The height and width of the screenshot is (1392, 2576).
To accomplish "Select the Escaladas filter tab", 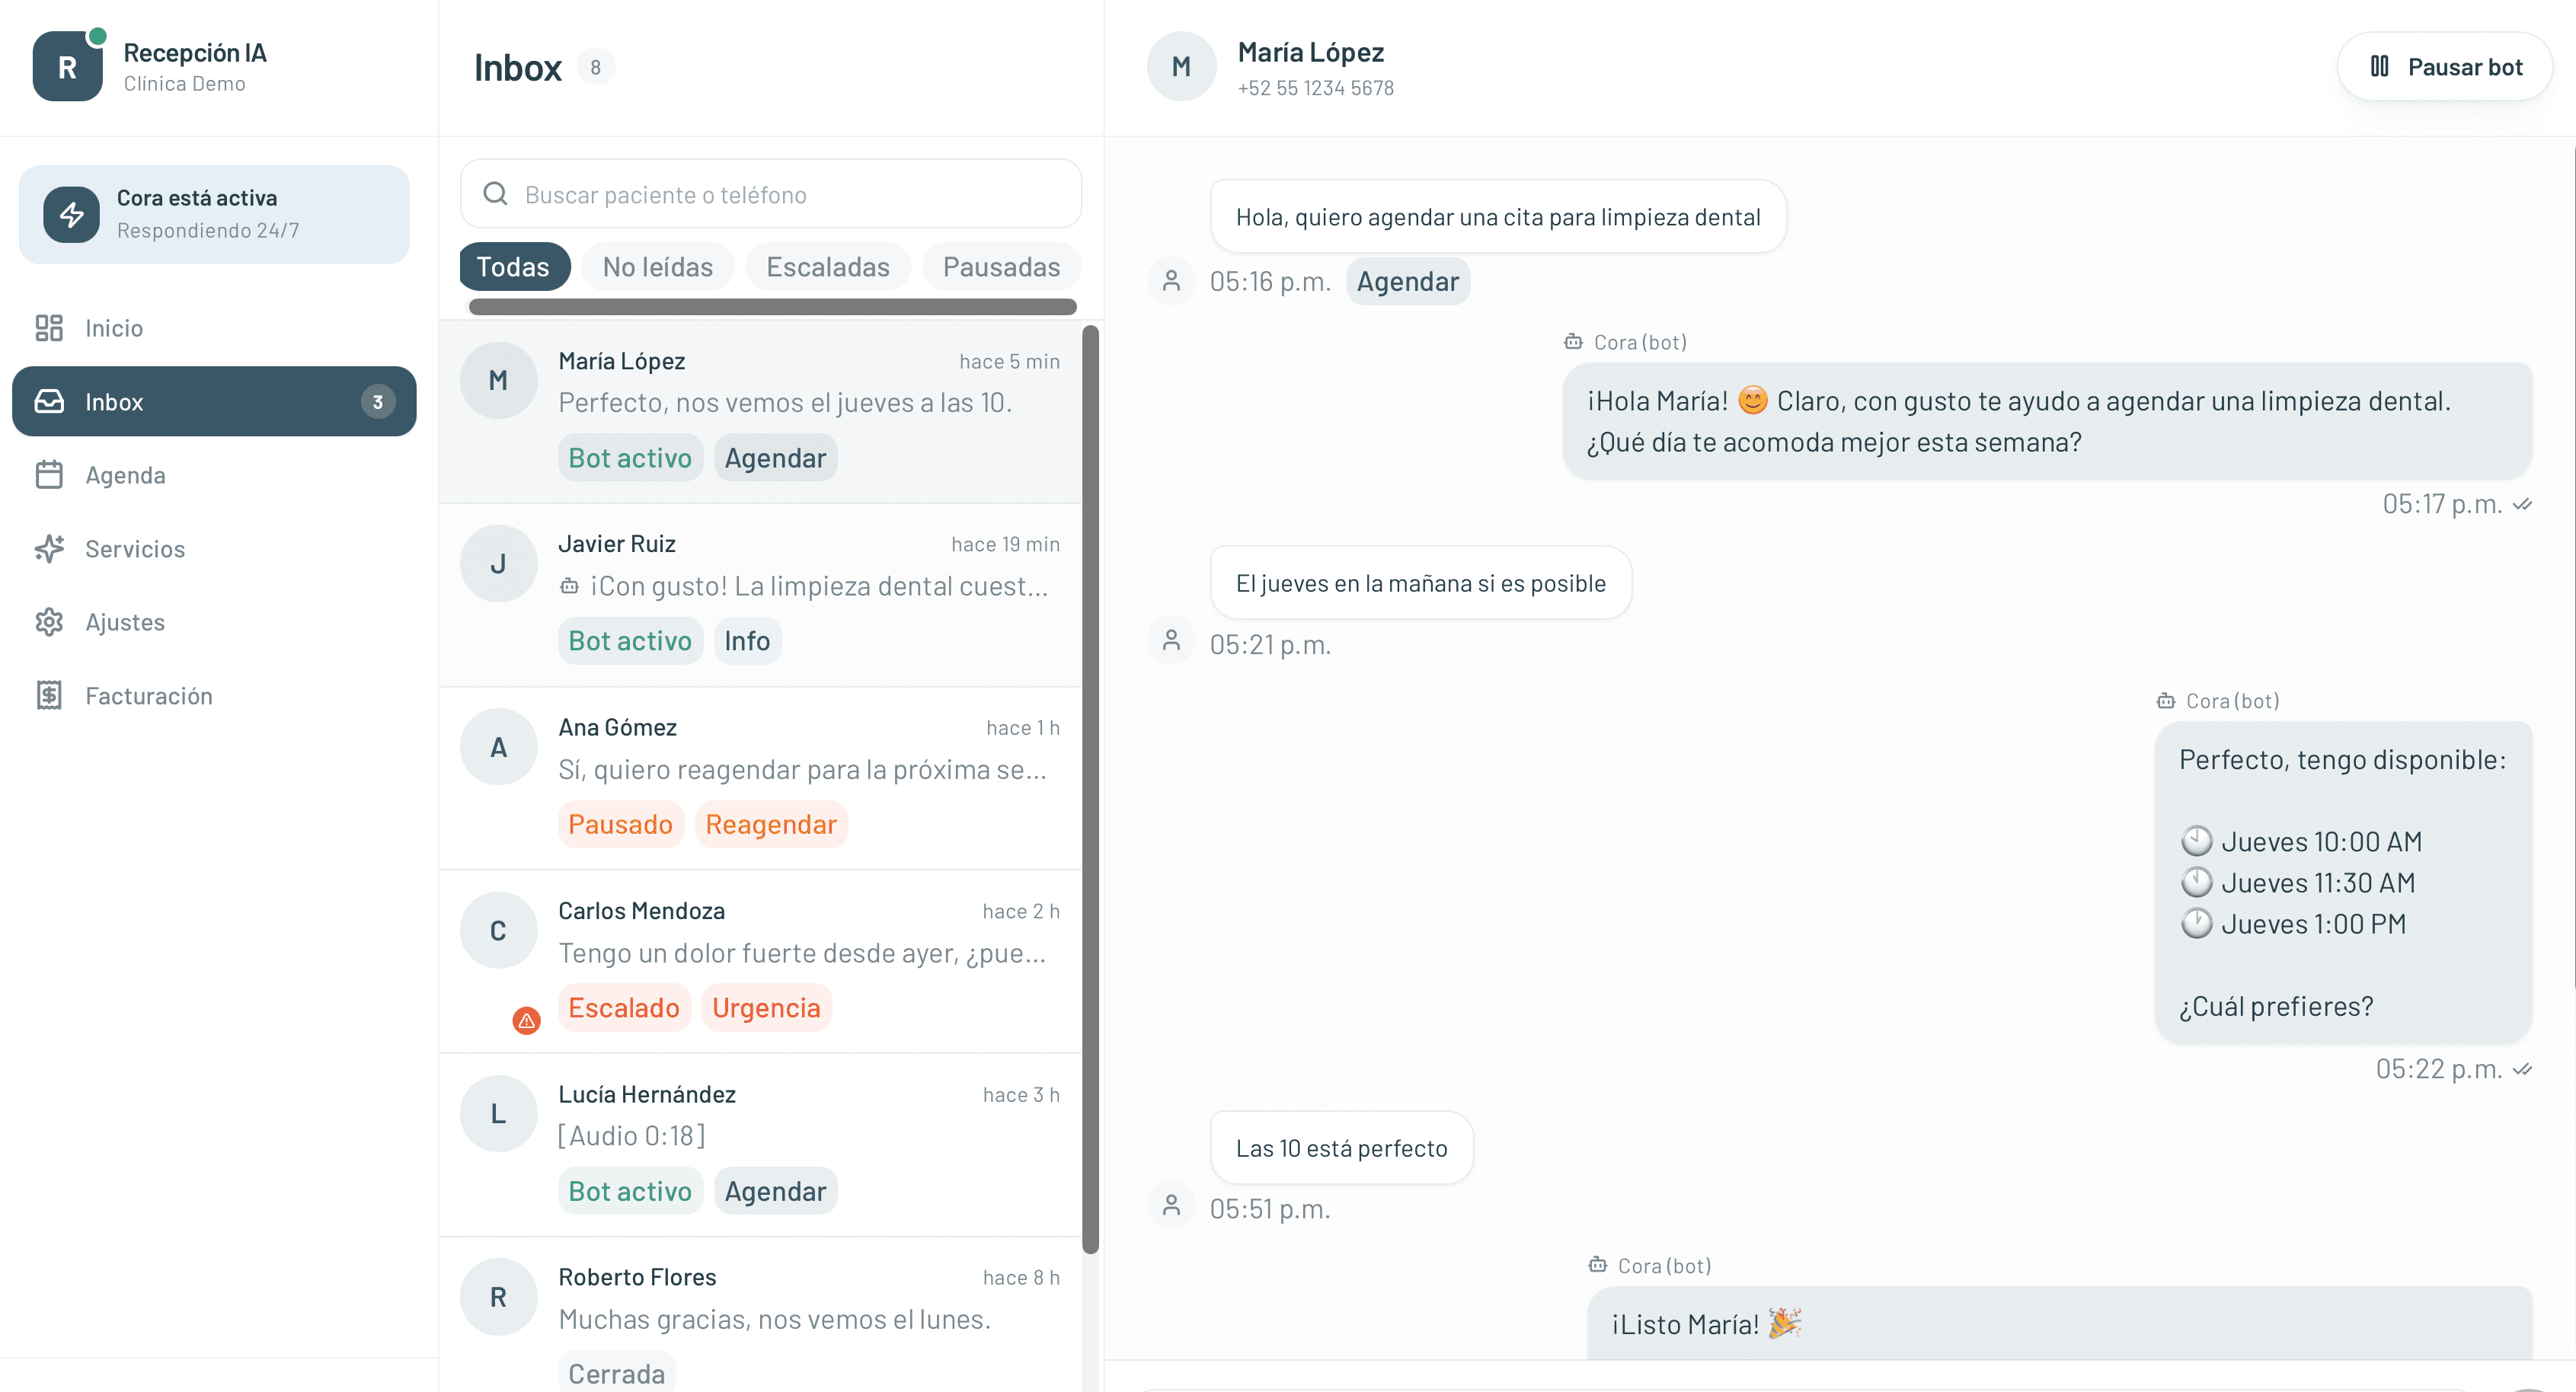I will [x=828, y=267].
